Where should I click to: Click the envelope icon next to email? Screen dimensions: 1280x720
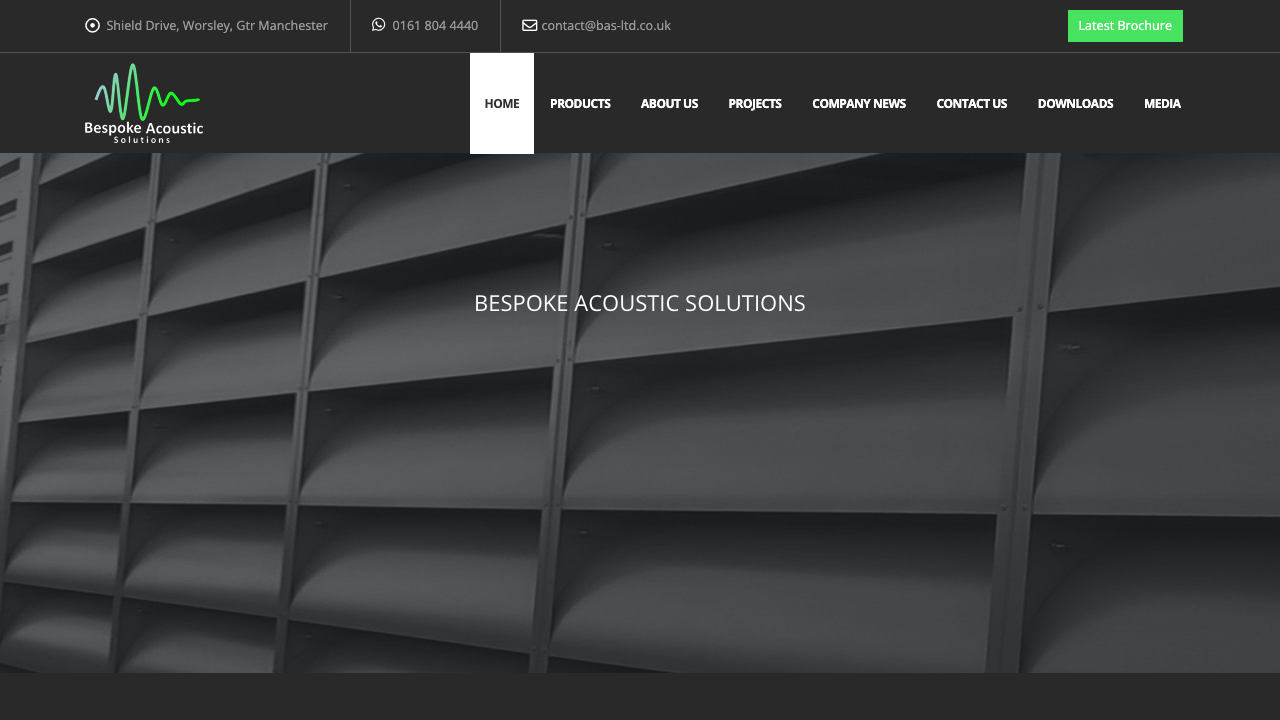[529, 25]
